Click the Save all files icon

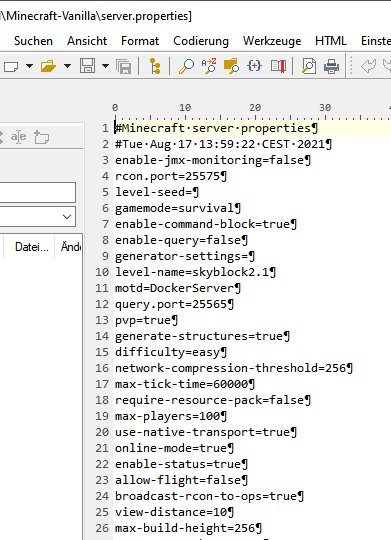coord(124,66)
